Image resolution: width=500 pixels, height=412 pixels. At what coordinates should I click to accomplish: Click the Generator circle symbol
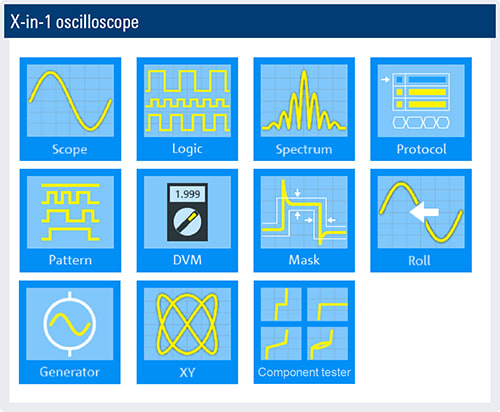(x=70, y=324)
